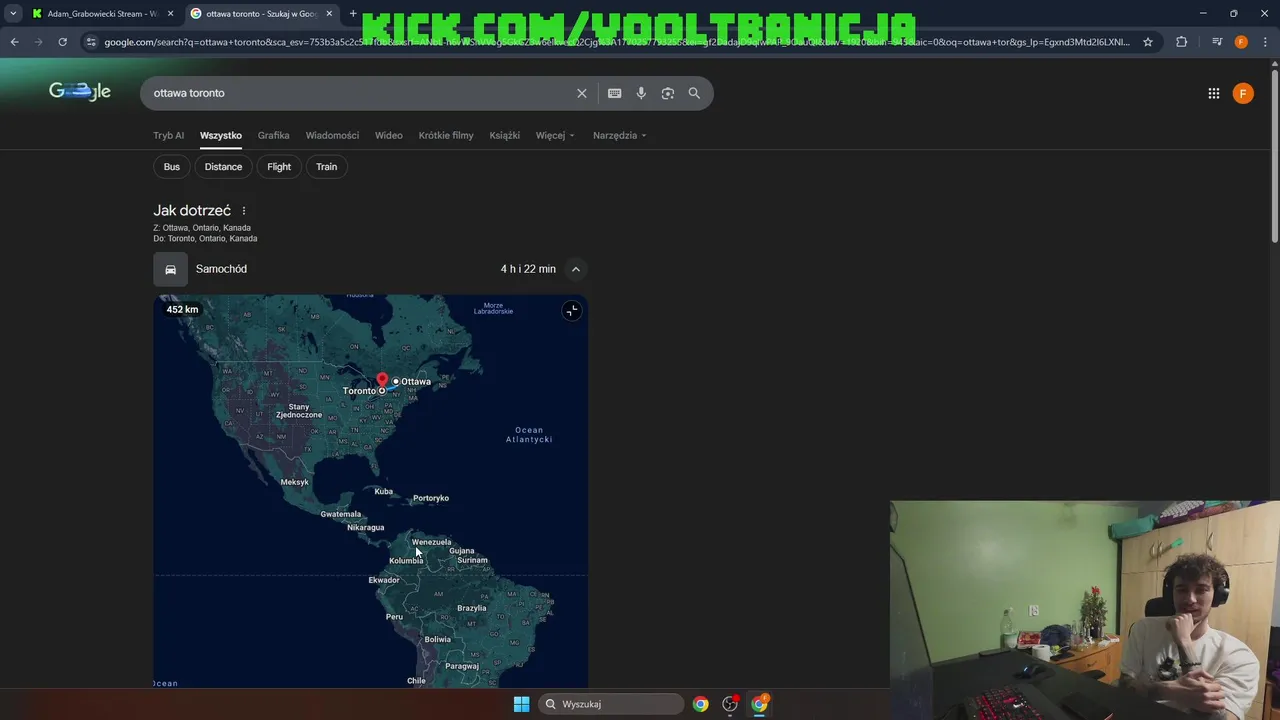Open the on-screen keyboard input tool
Viewport: 1280px width, 720px height.
[614, 93]
